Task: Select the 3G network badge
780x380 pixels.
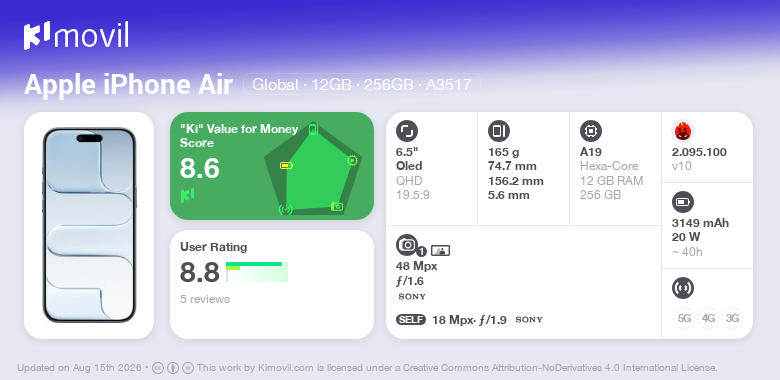Action: [732, 318]
